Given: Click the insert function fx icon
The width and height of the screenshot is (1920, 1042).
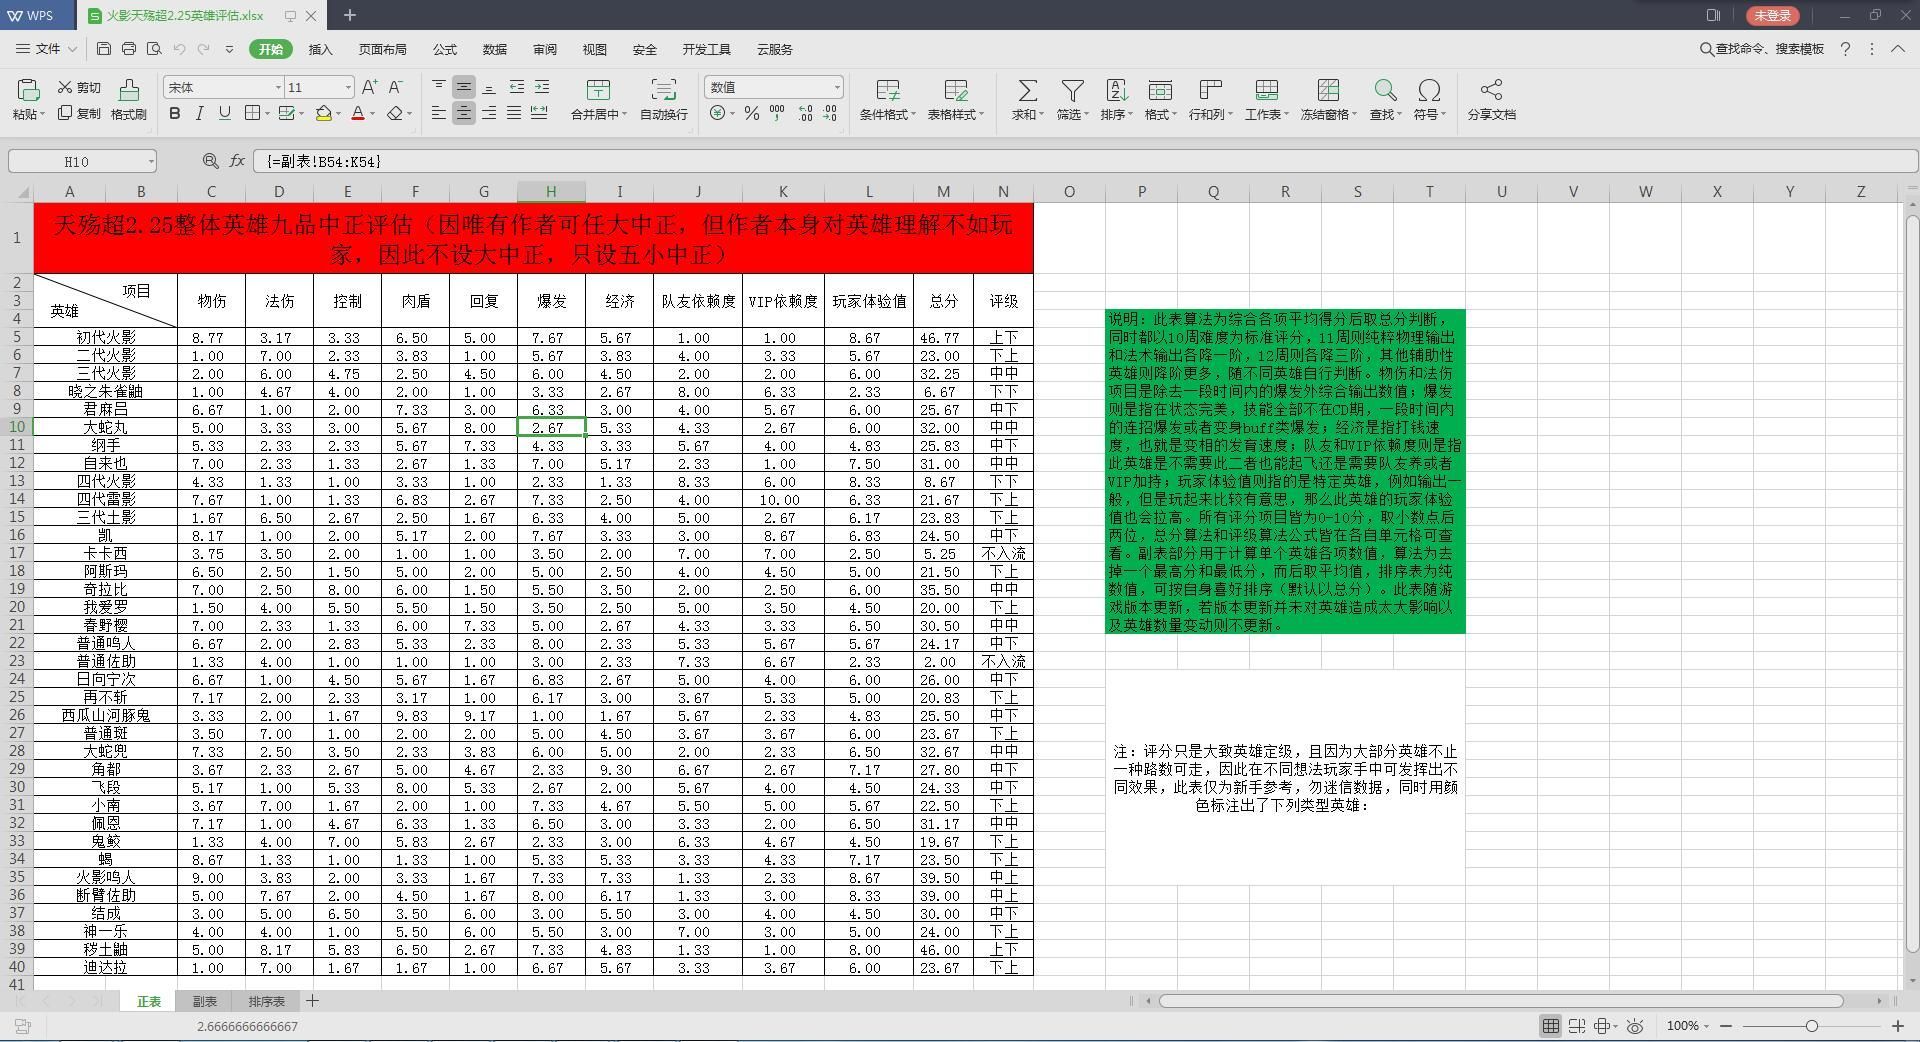Looking at the screenshot, I should 237,160.
